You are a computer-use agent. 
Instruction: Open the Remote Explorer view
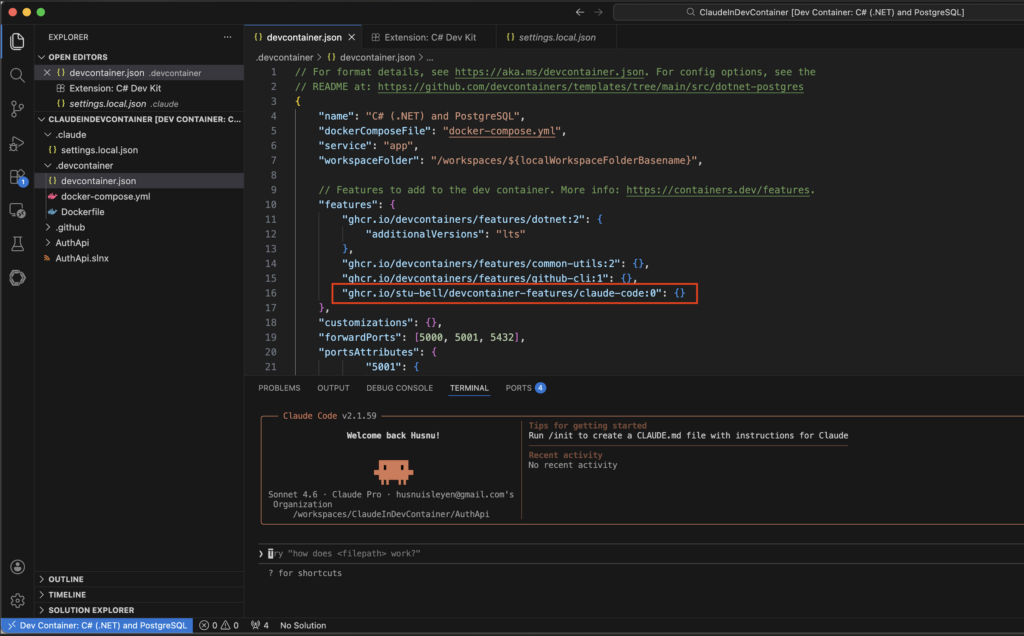tap(17, 211)
